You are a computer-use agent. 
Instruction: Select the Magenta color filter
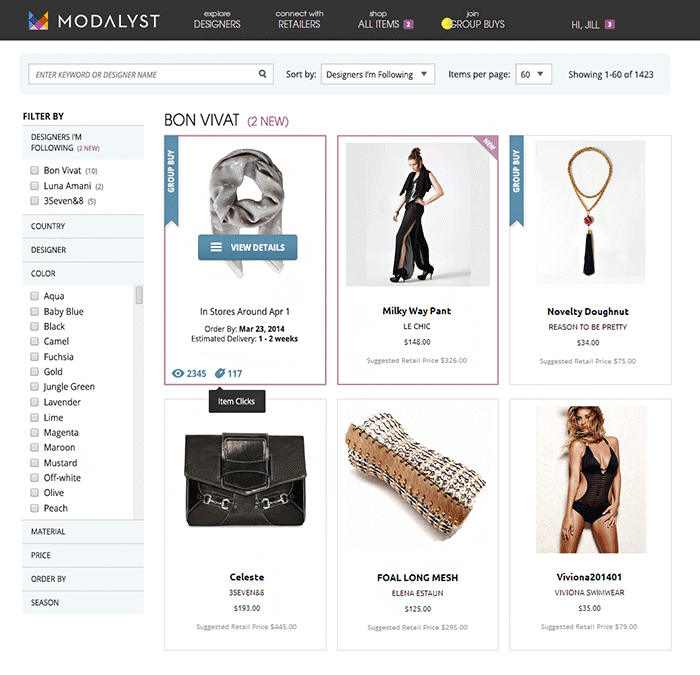[34, 432]
